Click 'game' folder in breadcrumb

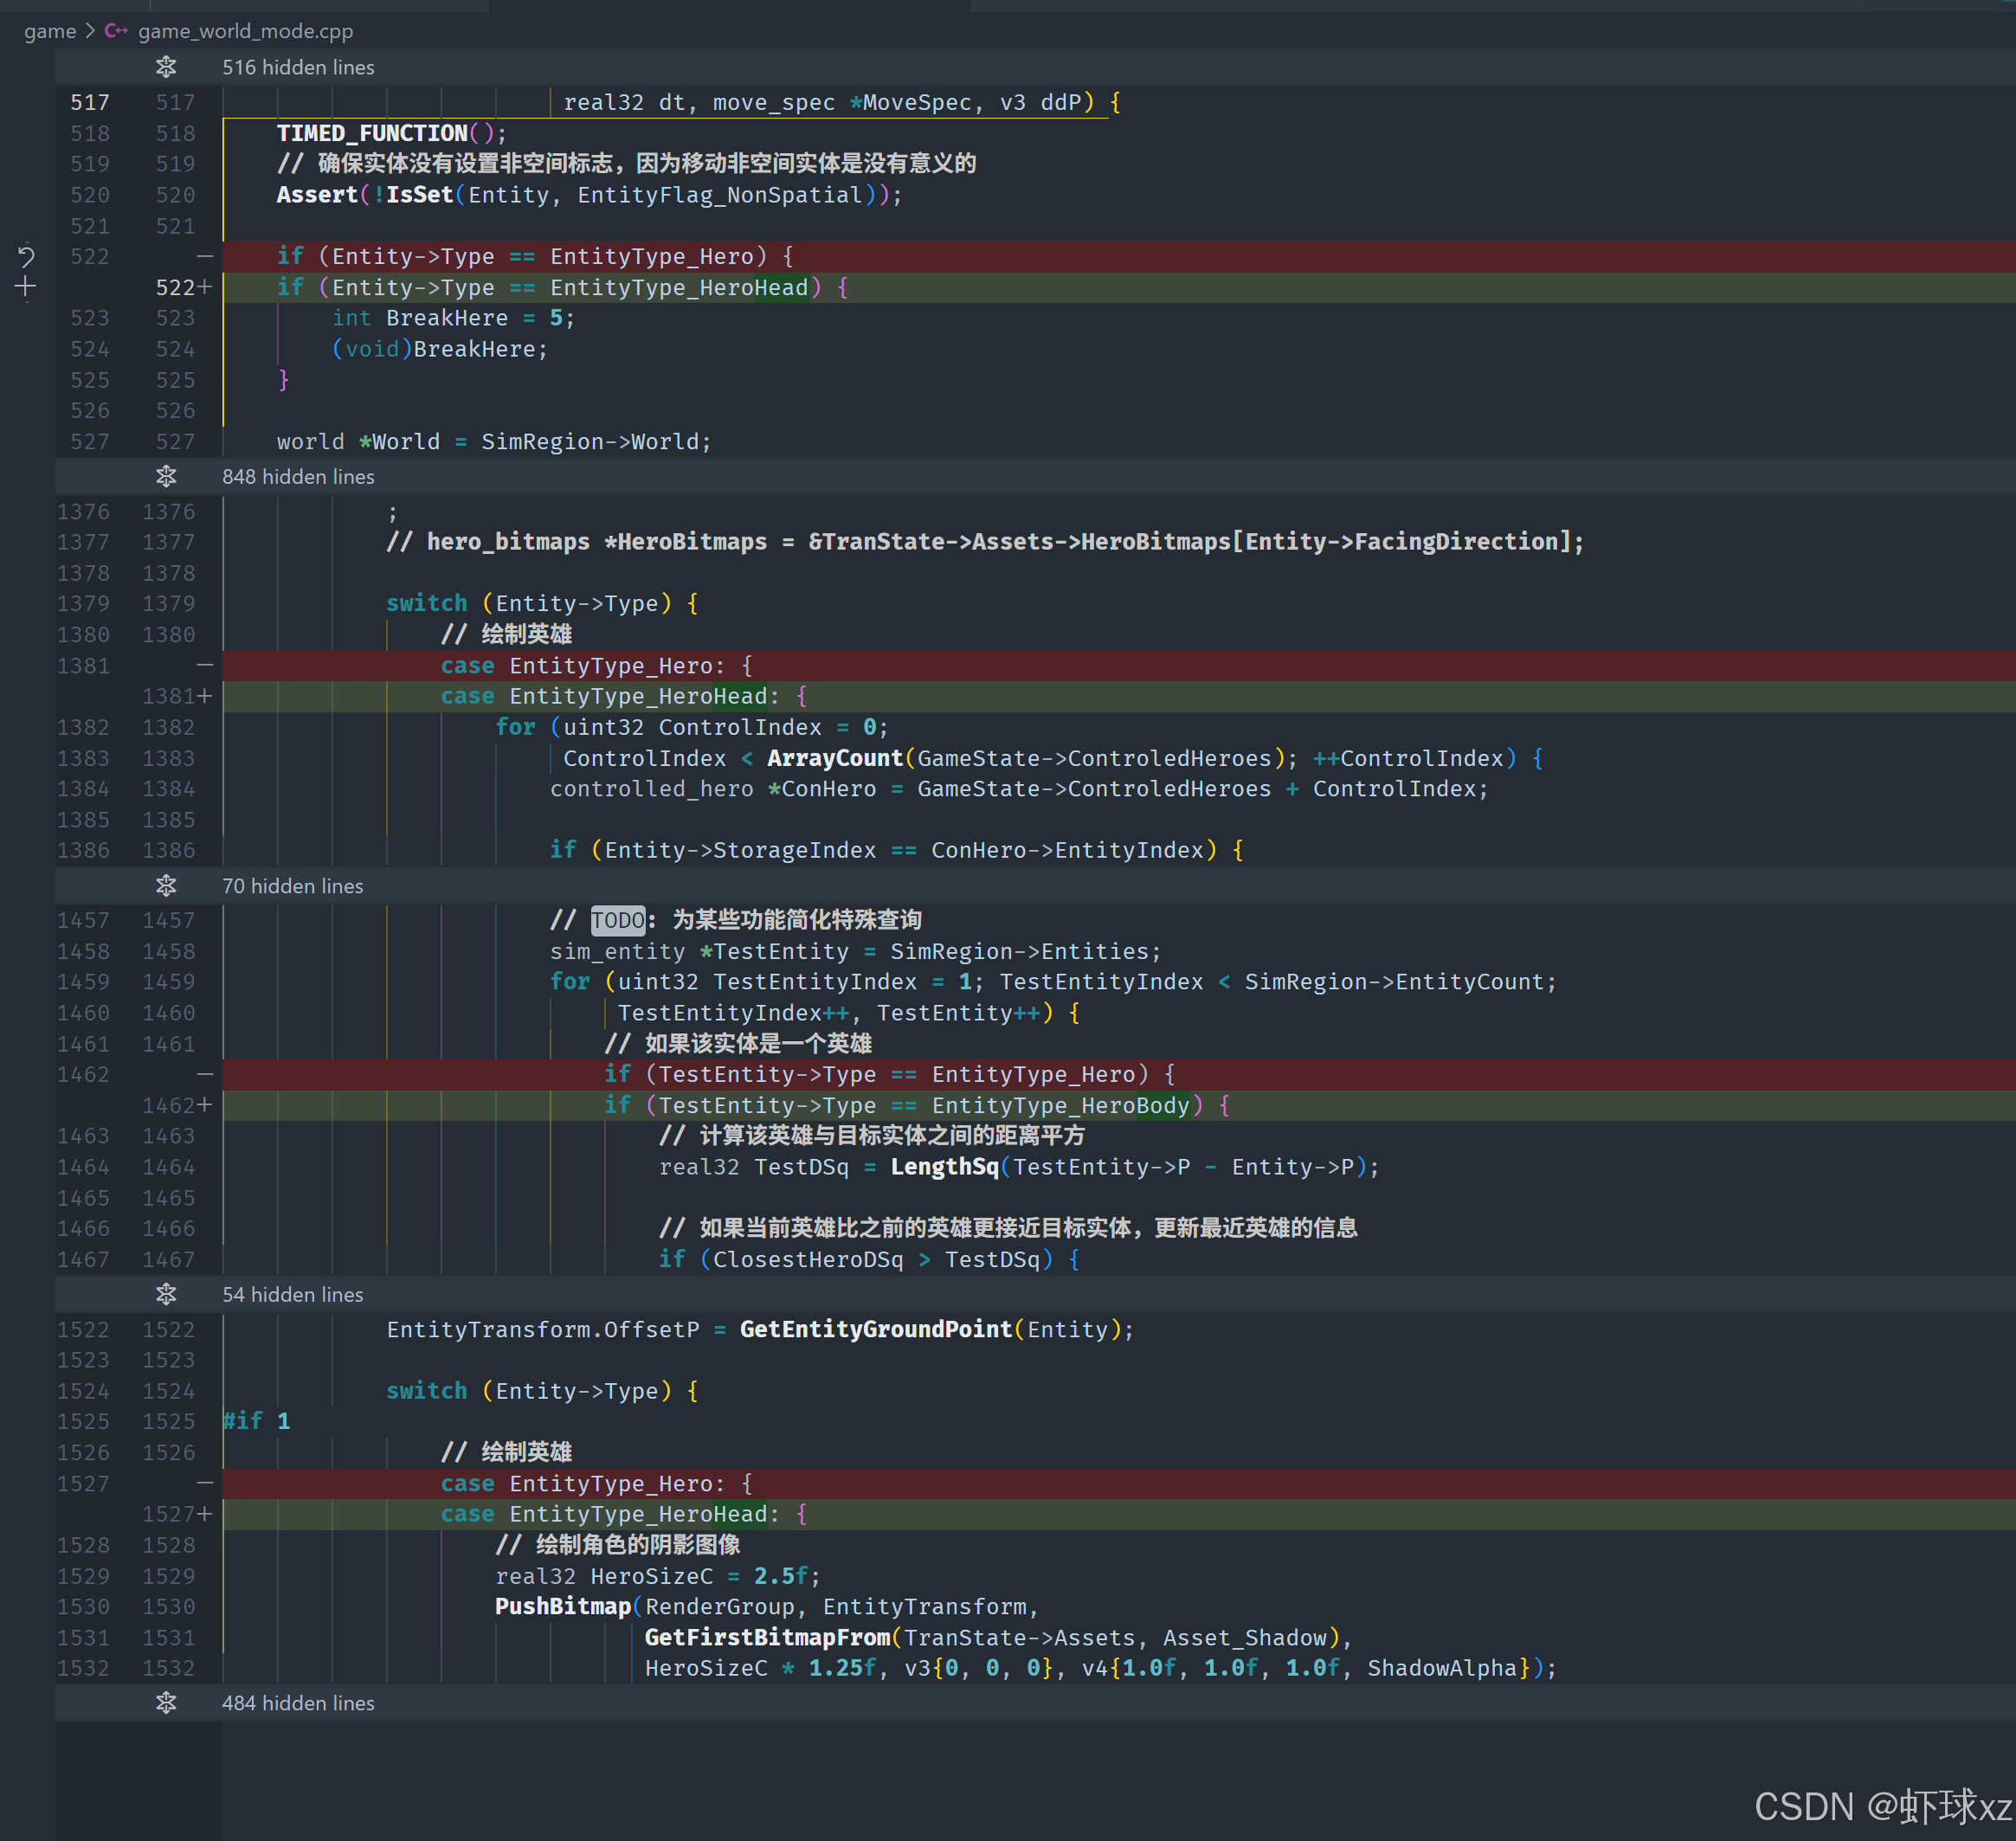(50, 31)
